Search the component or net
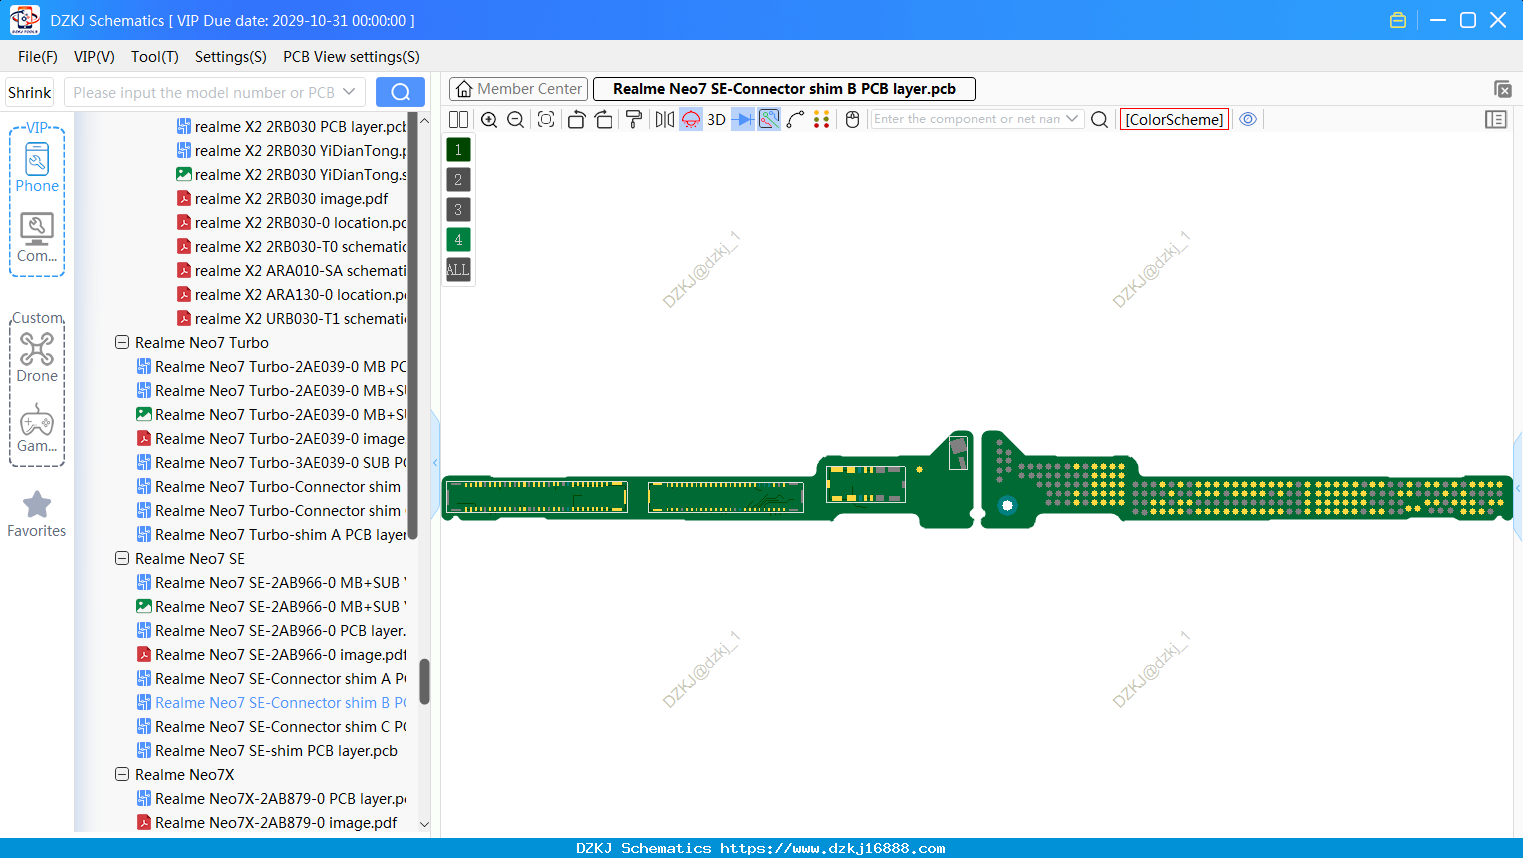Viewport: 1523px width, 858px height. coord(1099,119)
